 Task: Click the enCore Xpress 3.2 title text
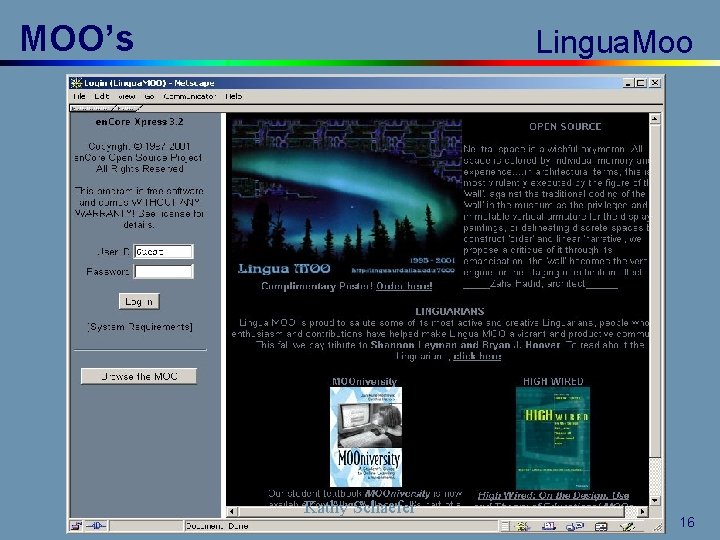140,122
